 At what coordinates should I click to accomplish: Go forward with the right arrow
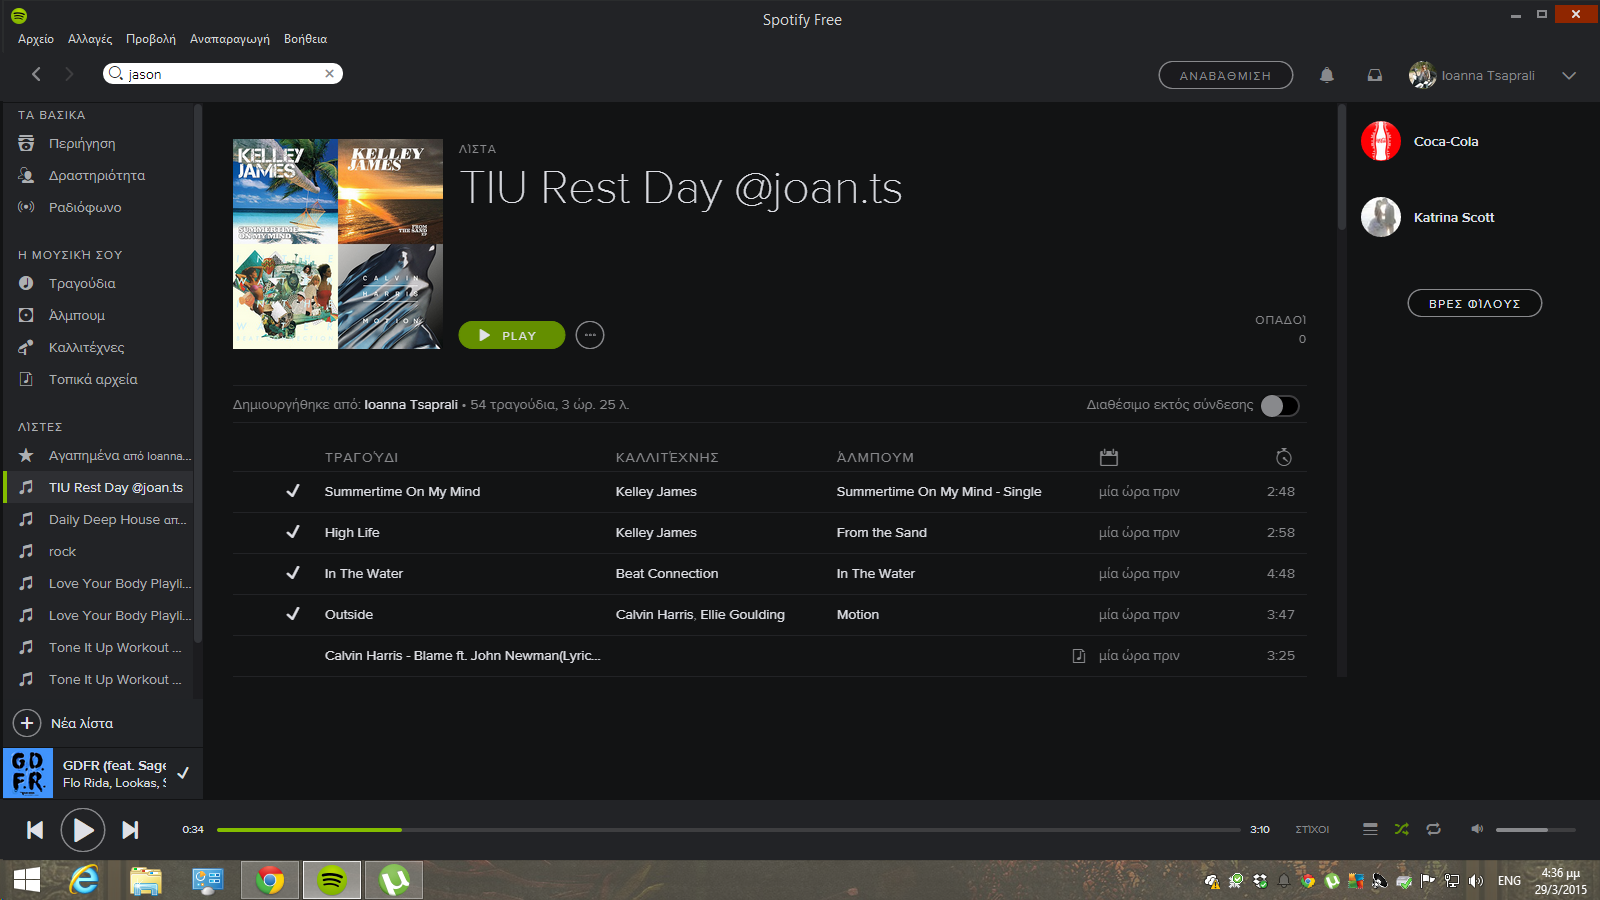click(69, 74)
